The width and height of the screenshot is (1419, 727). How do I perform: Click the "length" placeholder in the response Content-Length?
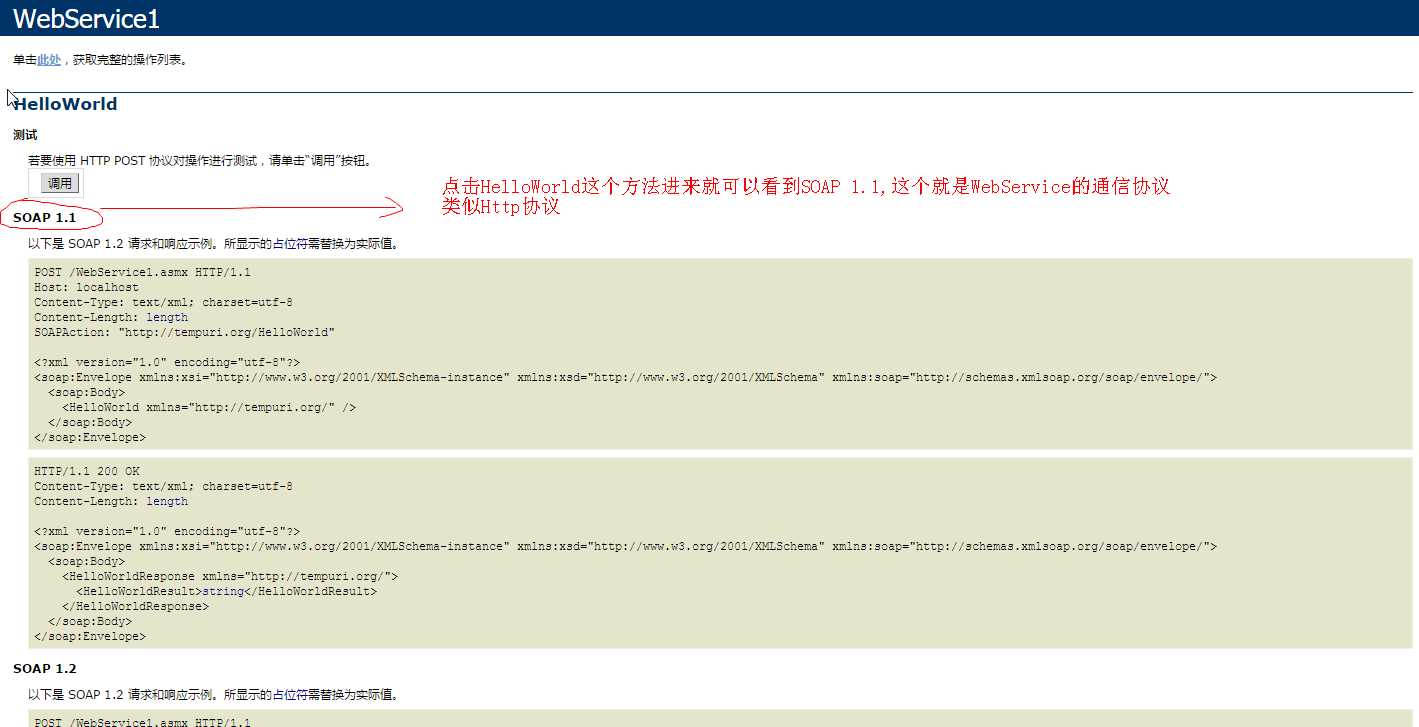pos(167,501)
